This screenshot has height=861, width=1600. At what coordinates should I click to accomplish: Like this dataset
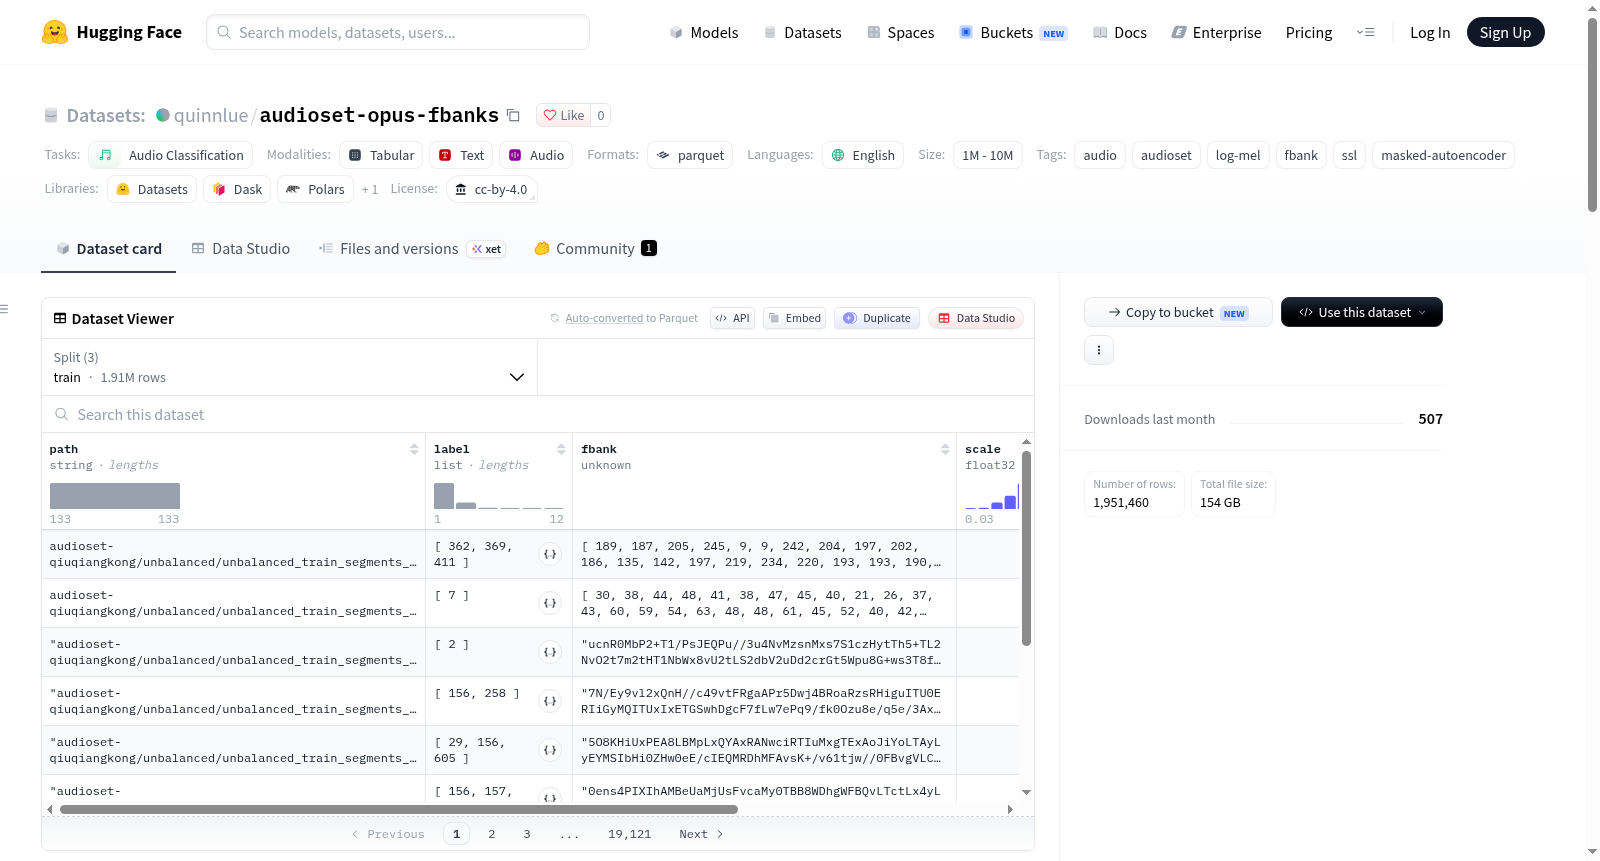click(564, 115)
